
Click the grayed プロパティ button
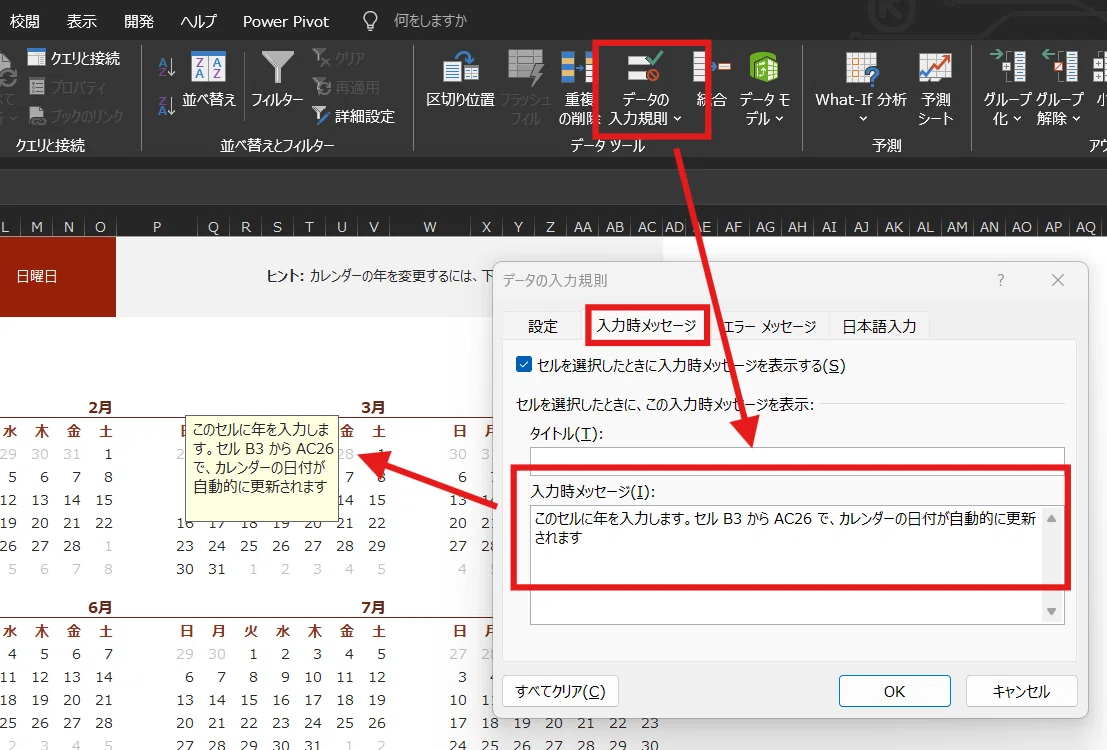pyautogui.click(x=68, y=87)
